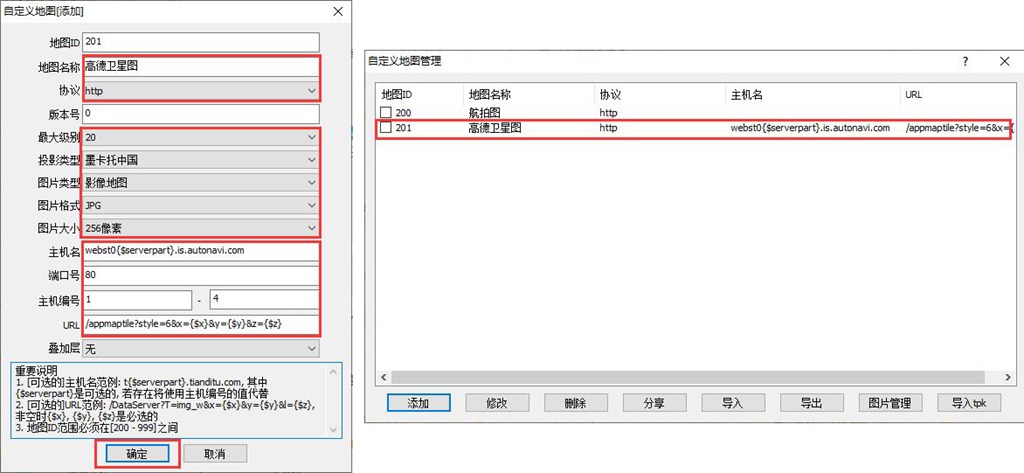Screen dimensions: 1024x473
Task: Tick the checkbox for map ID 200
Action: (386, 112)
